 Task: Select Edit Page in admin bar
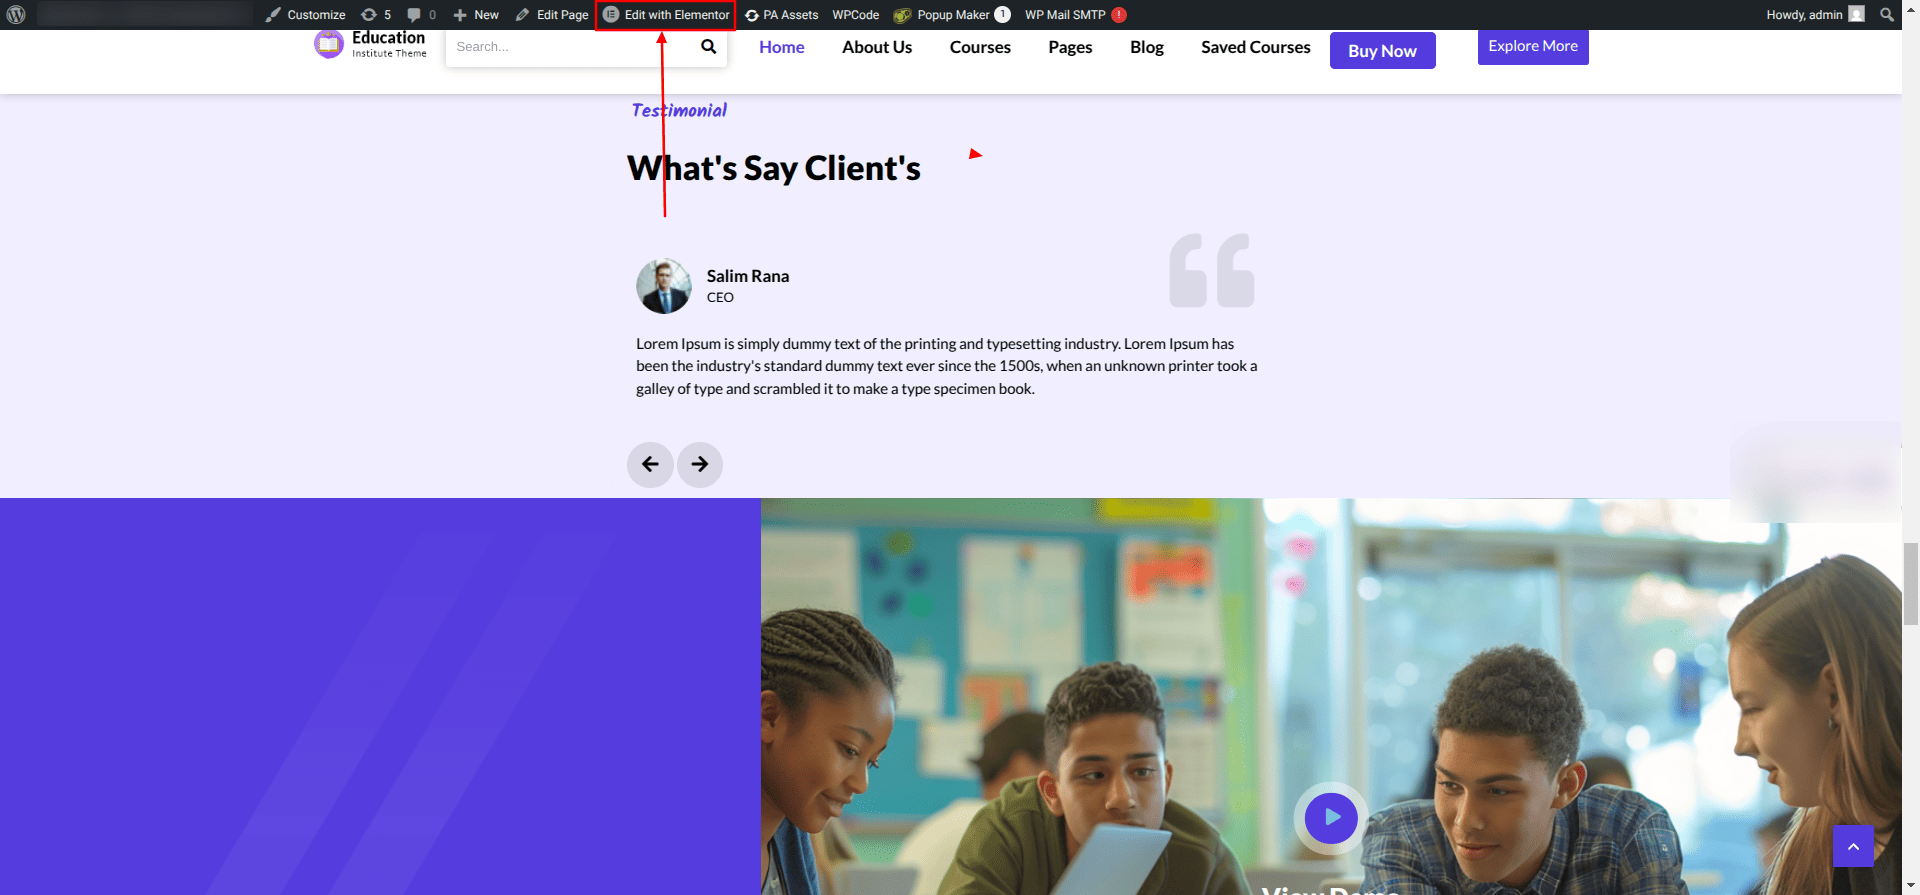[552, 15]
